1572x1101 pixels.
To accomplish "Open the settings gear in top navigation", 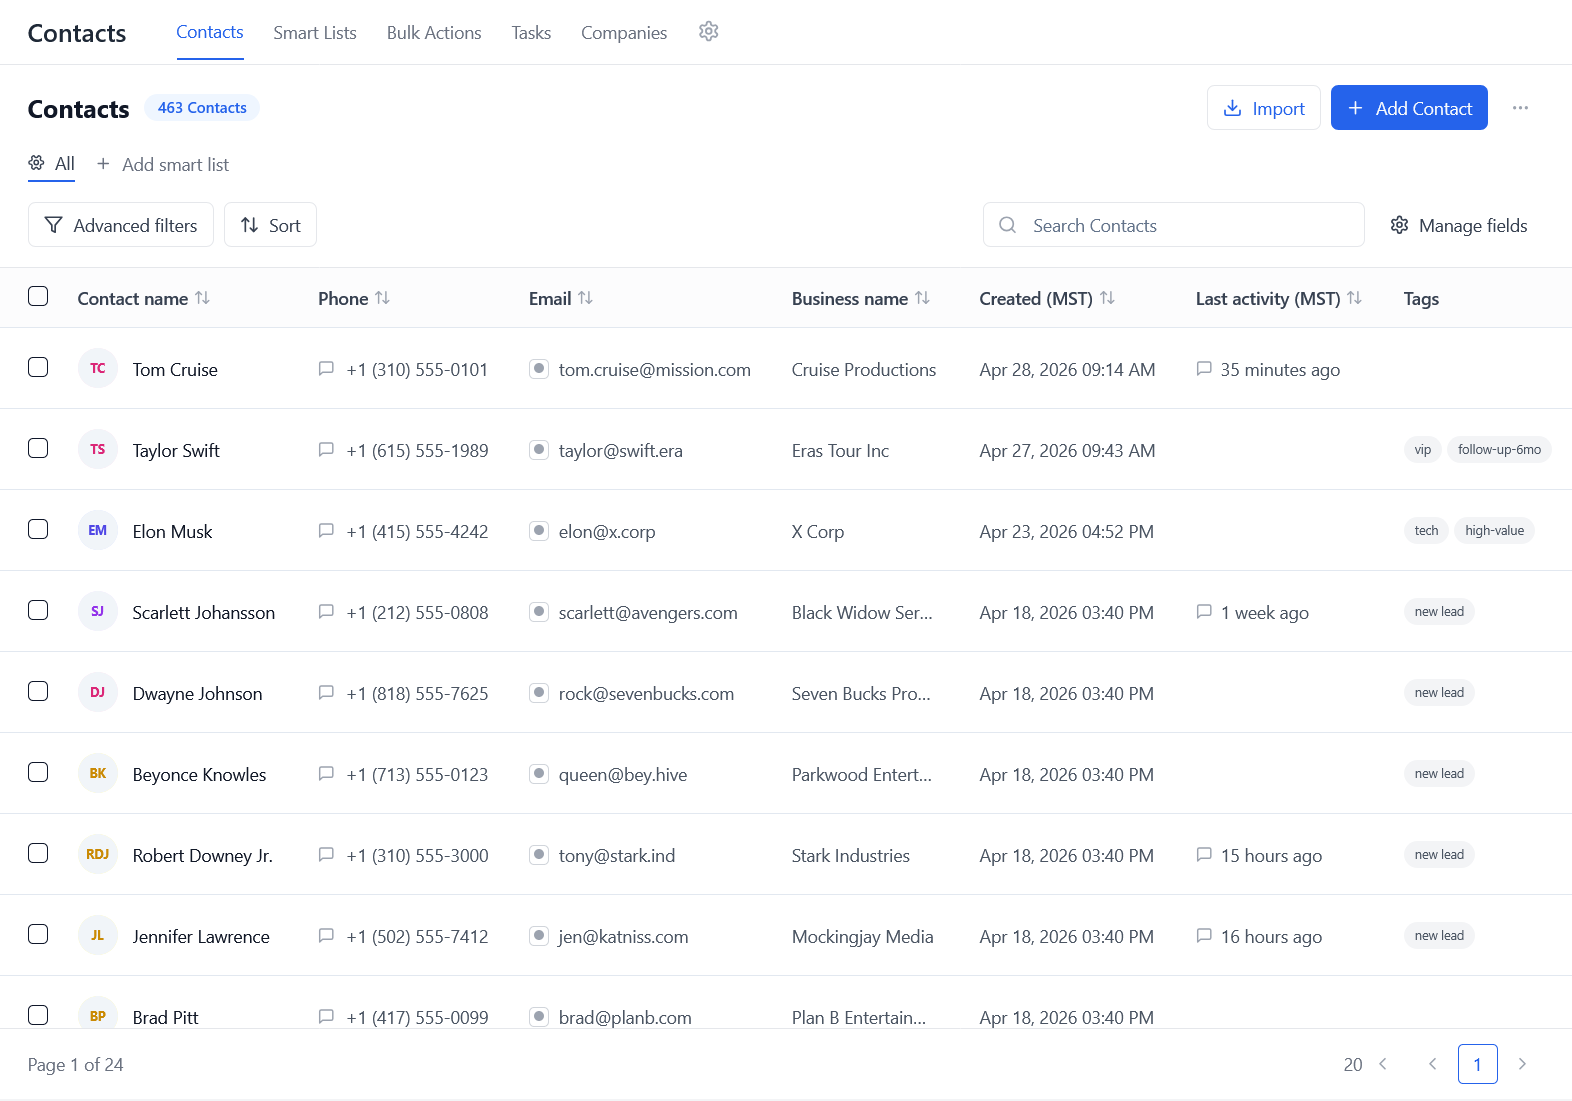I will pyautogui.click(x=709, y=32).
